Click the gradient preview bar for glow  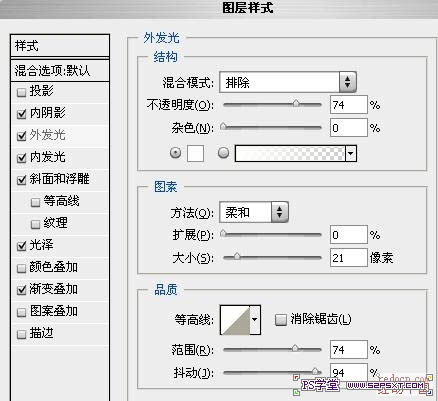tap(290, 154)
